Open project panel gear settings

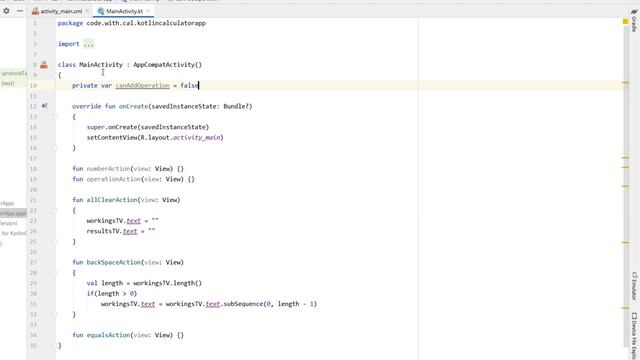click(7, 11)
